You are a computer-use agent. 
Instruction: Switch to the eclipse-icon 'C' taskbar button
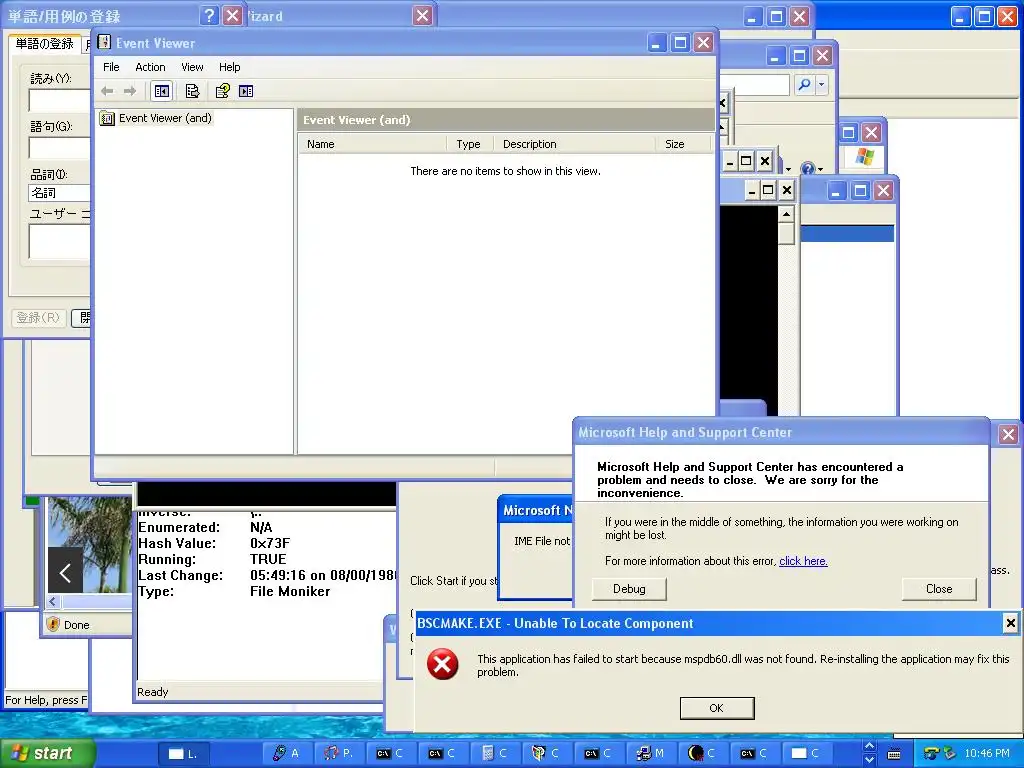703,753
